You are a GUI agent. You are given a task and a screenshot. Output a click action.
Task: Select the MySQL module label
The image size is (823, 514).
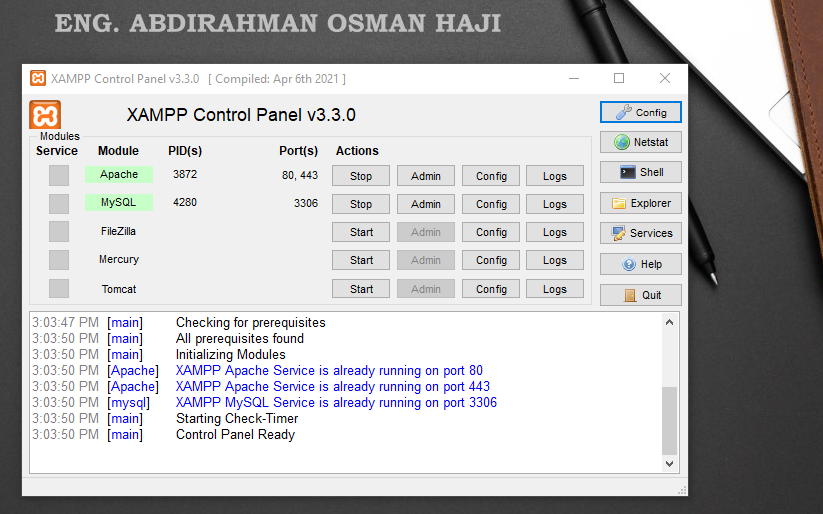tap(119, 202)
